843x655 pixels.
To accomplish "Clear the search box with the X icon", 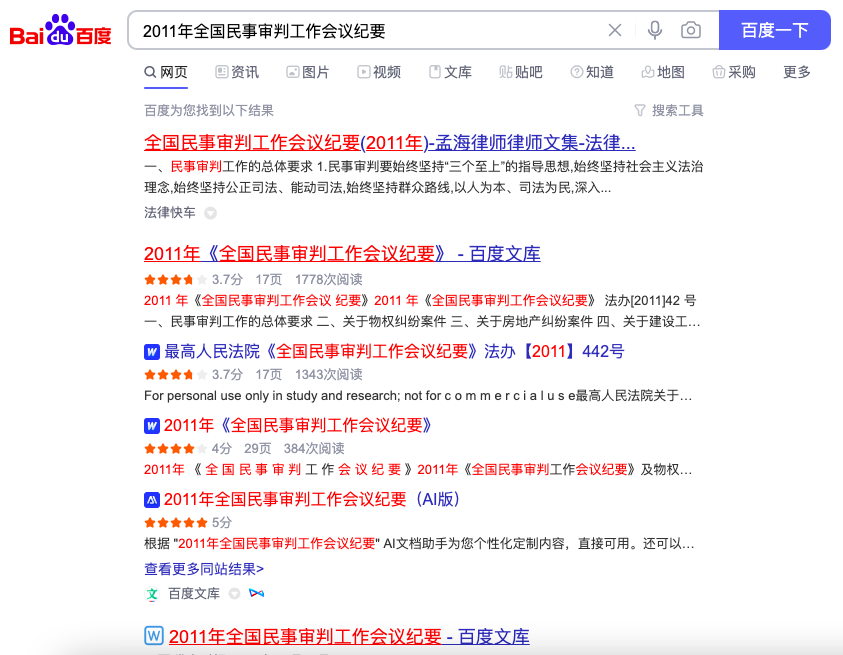I will coord(615,30).
